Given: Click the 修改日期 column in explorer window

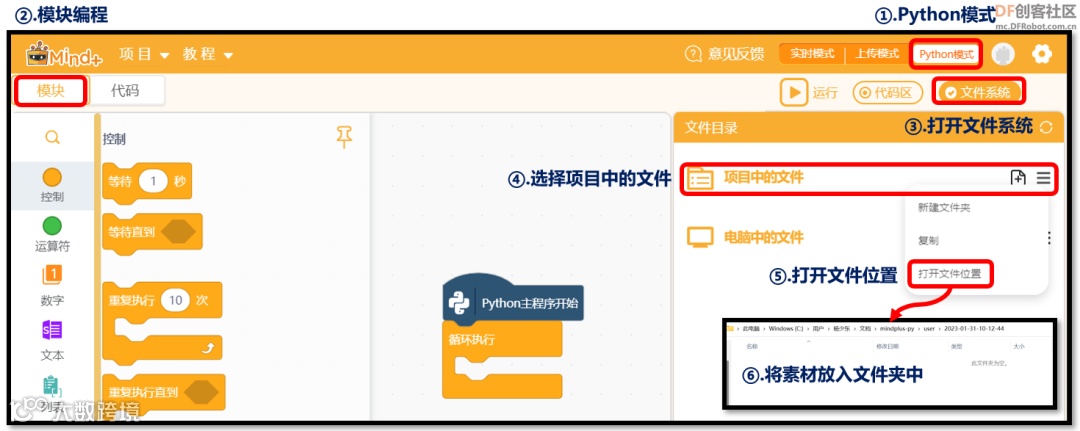Looking at the screenshot, I should (x=885, y=346).
